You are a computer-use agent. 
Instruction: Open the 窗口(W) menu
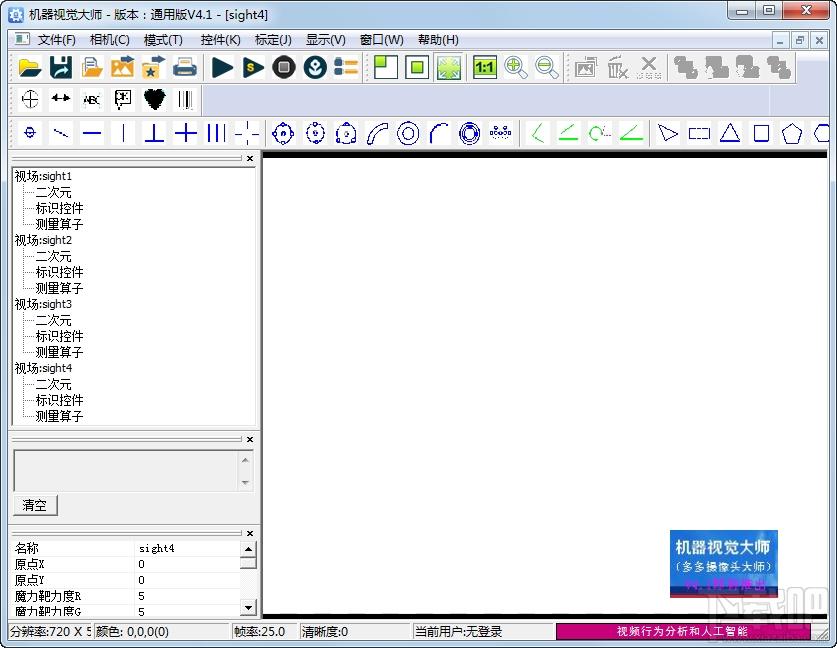[382, 40]
